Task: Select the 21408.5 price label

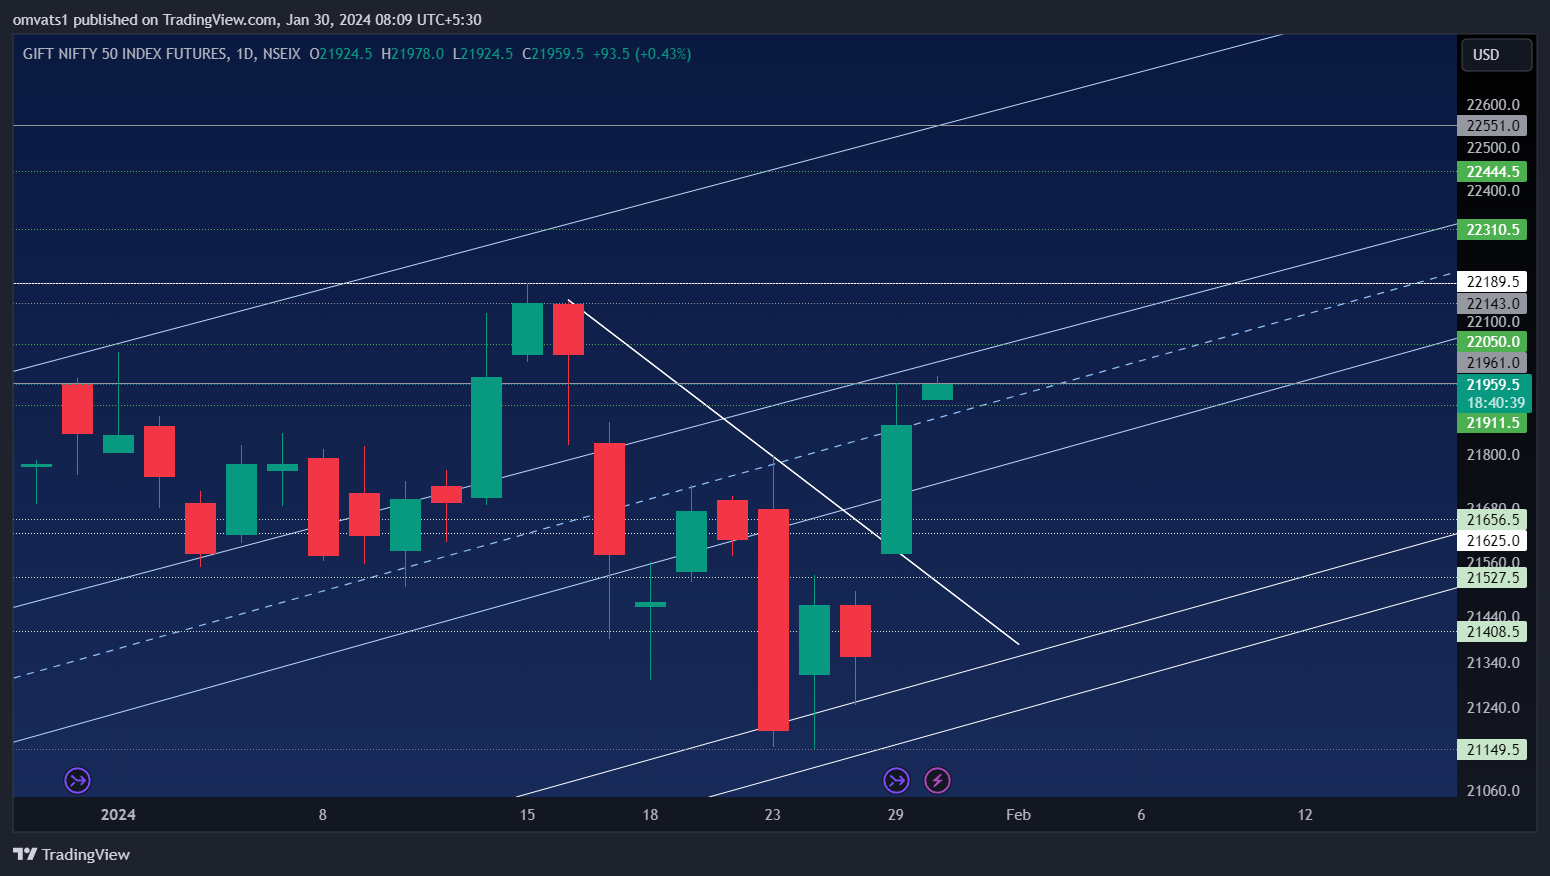Action: pos(1492,632)
